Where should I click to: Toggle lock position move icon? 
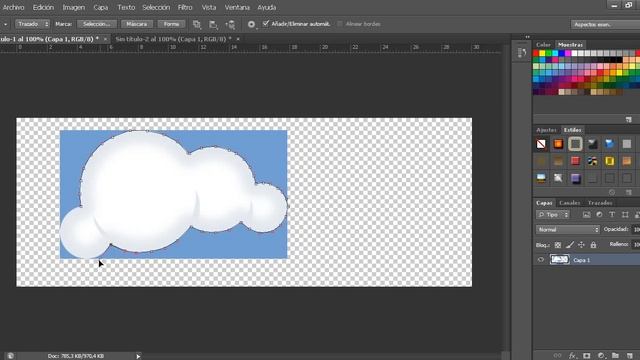tap(582, 245)
